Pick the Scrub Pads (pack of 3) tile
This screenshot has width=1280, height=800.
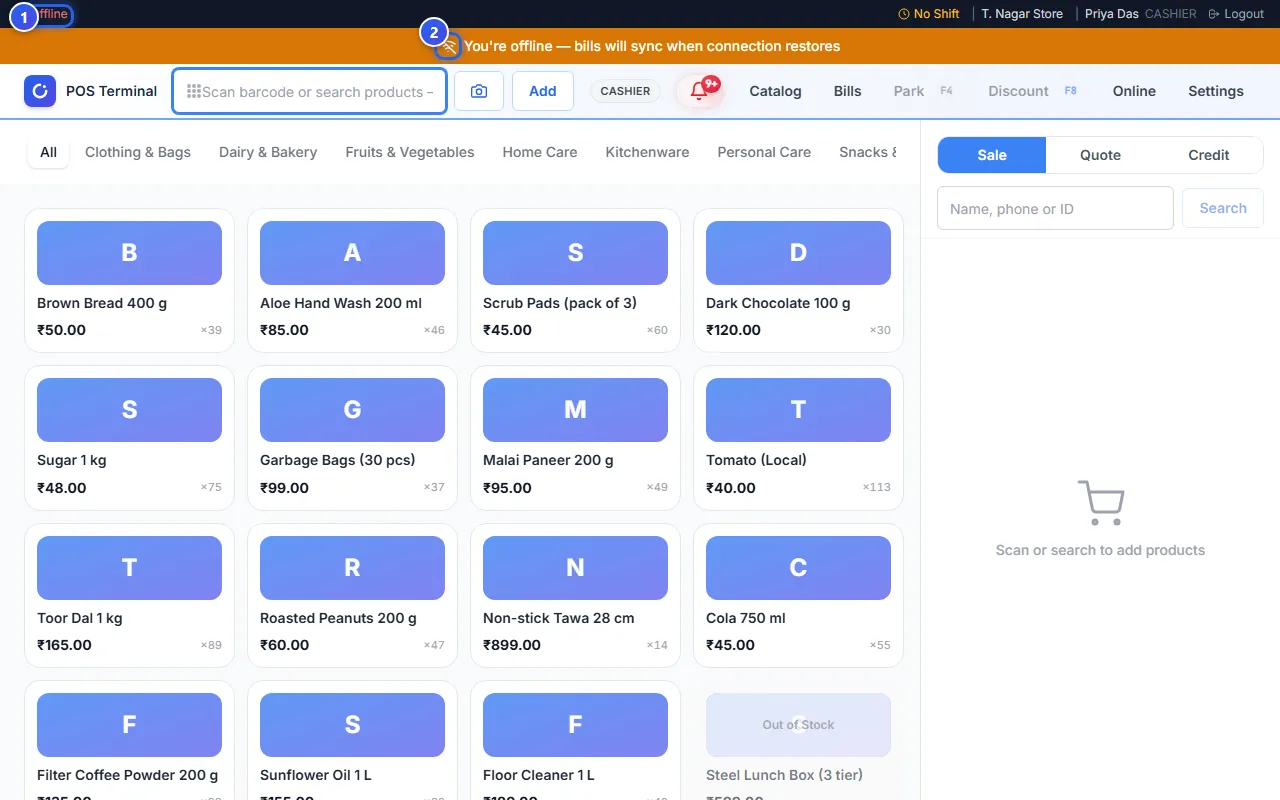coord(575,280)
